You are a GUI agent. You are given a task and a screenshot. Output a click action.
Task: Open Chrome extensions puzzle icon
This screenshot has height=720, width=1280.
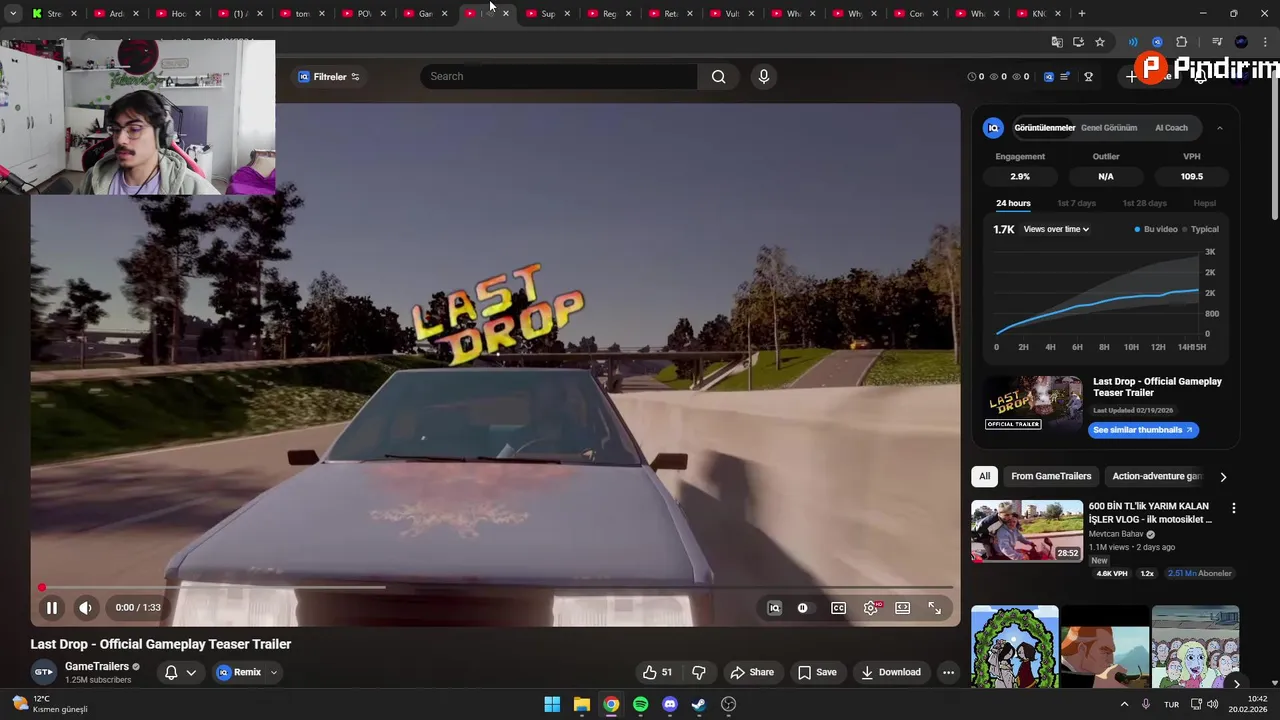1181,42
